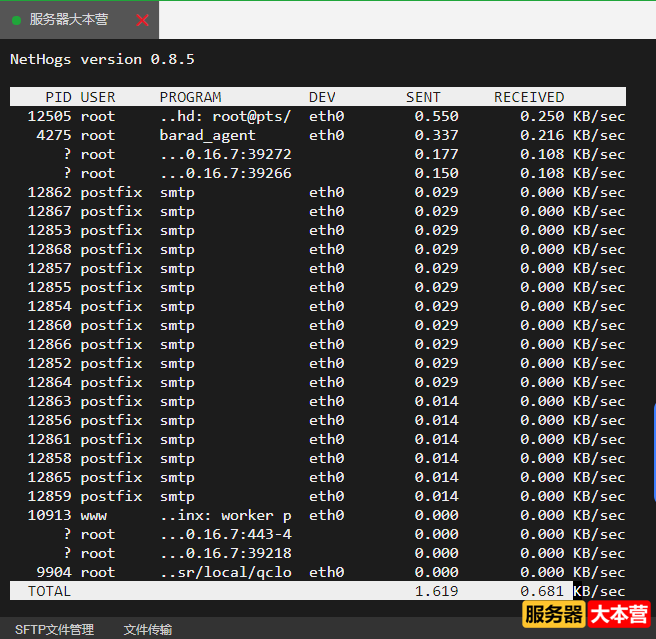Select PID 12854 postfix row
Image resolution: width=656 pixels, height=639 pixels.
pyautogui.click(x=318, y=306)
